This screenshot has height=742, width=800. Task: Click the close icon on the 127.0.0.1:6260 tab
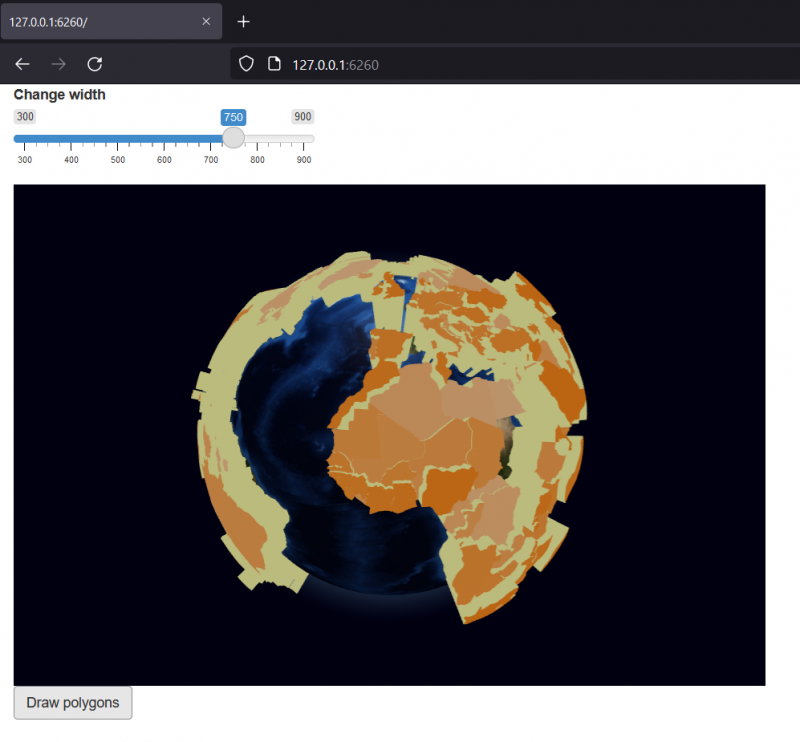click(x=206, y=21)
